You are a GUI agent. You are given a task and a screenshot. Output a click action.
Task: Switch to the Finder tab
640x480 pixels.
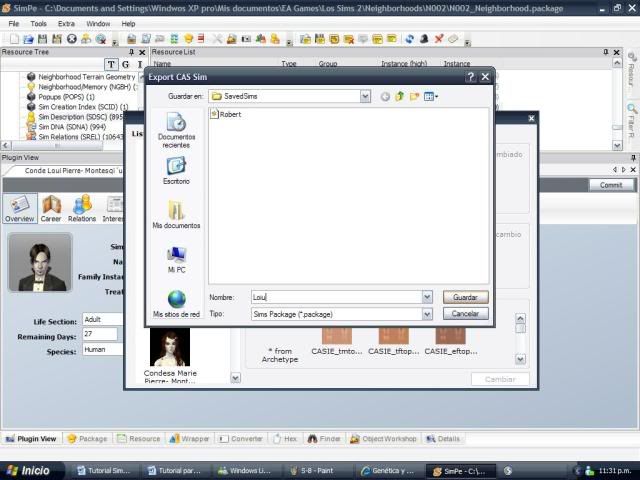pos(324,439)
